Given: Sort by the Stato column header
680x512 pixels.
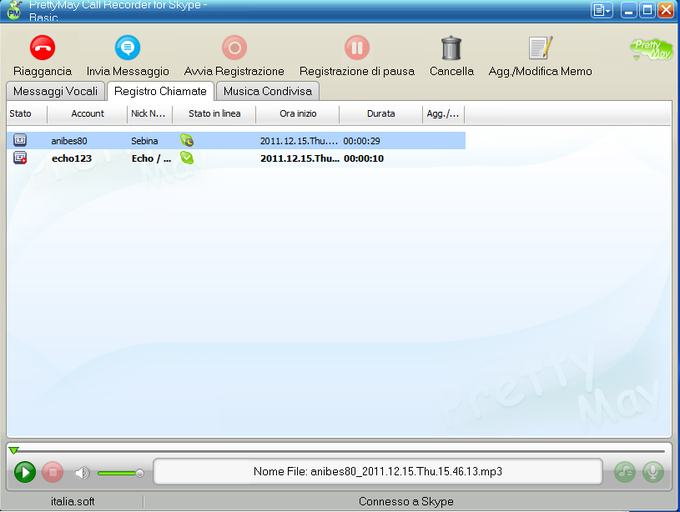Looking at the screenshot, I should coord(27,114).
